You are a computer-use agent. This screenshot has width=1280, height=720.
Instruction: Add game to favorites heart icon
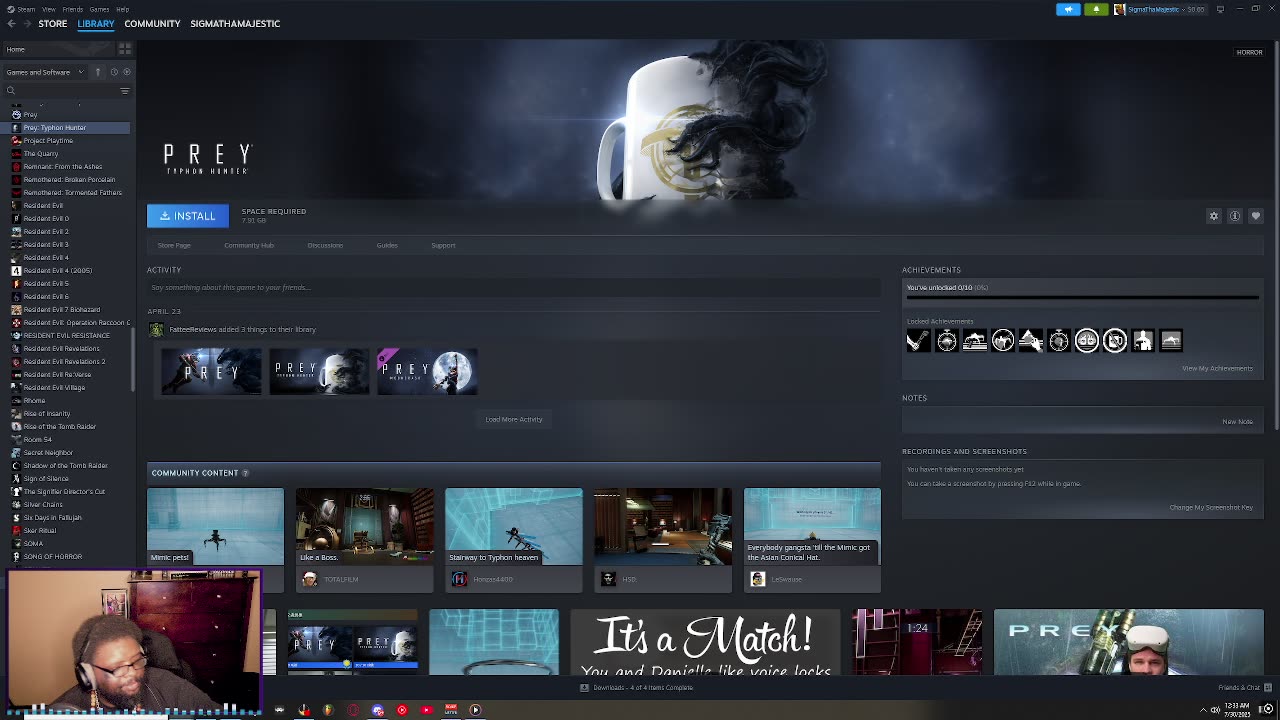[x=1256, y=216]
